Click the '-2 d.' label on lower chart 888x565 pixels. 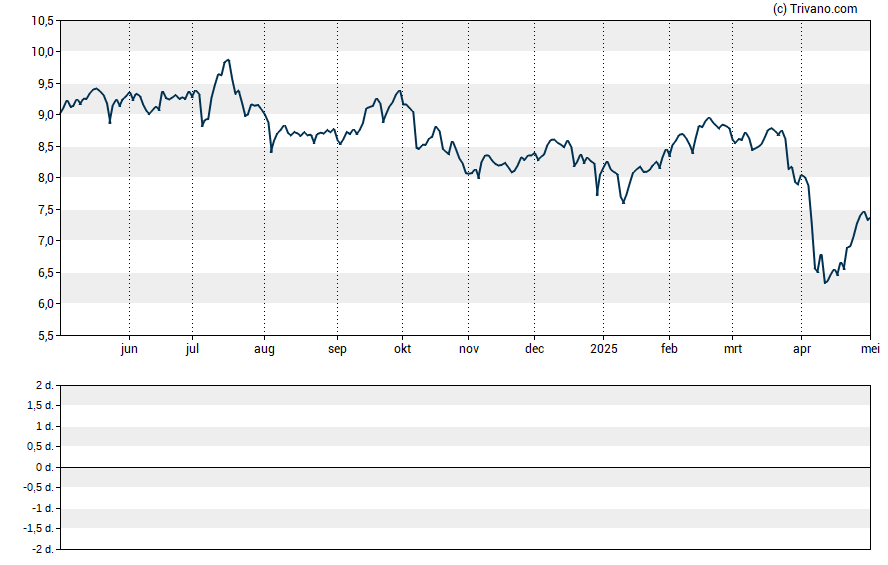pyautogui.click(x=42, y=549)
